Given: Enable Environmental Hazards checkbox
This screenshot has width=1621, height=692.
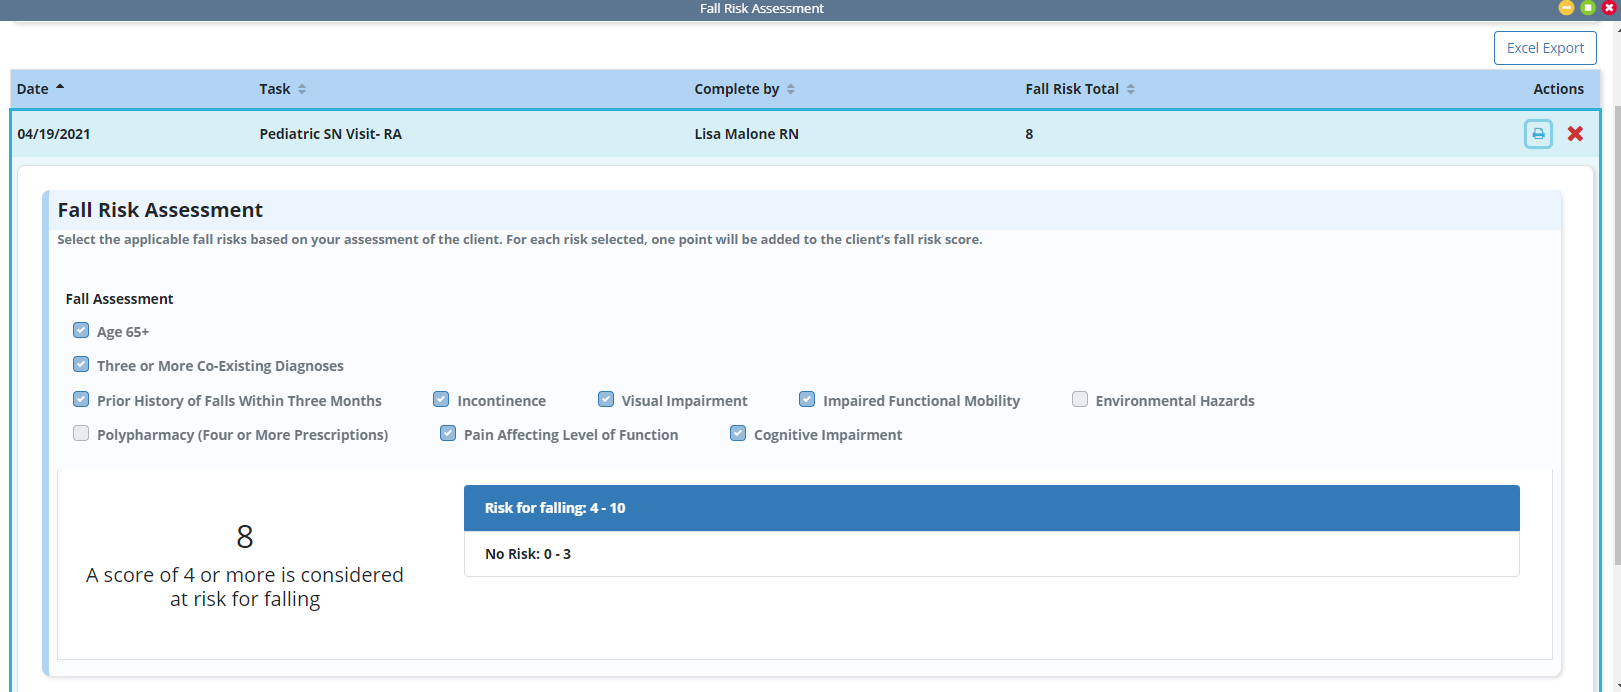Looking at the screenshot, I should point(1080,399).
